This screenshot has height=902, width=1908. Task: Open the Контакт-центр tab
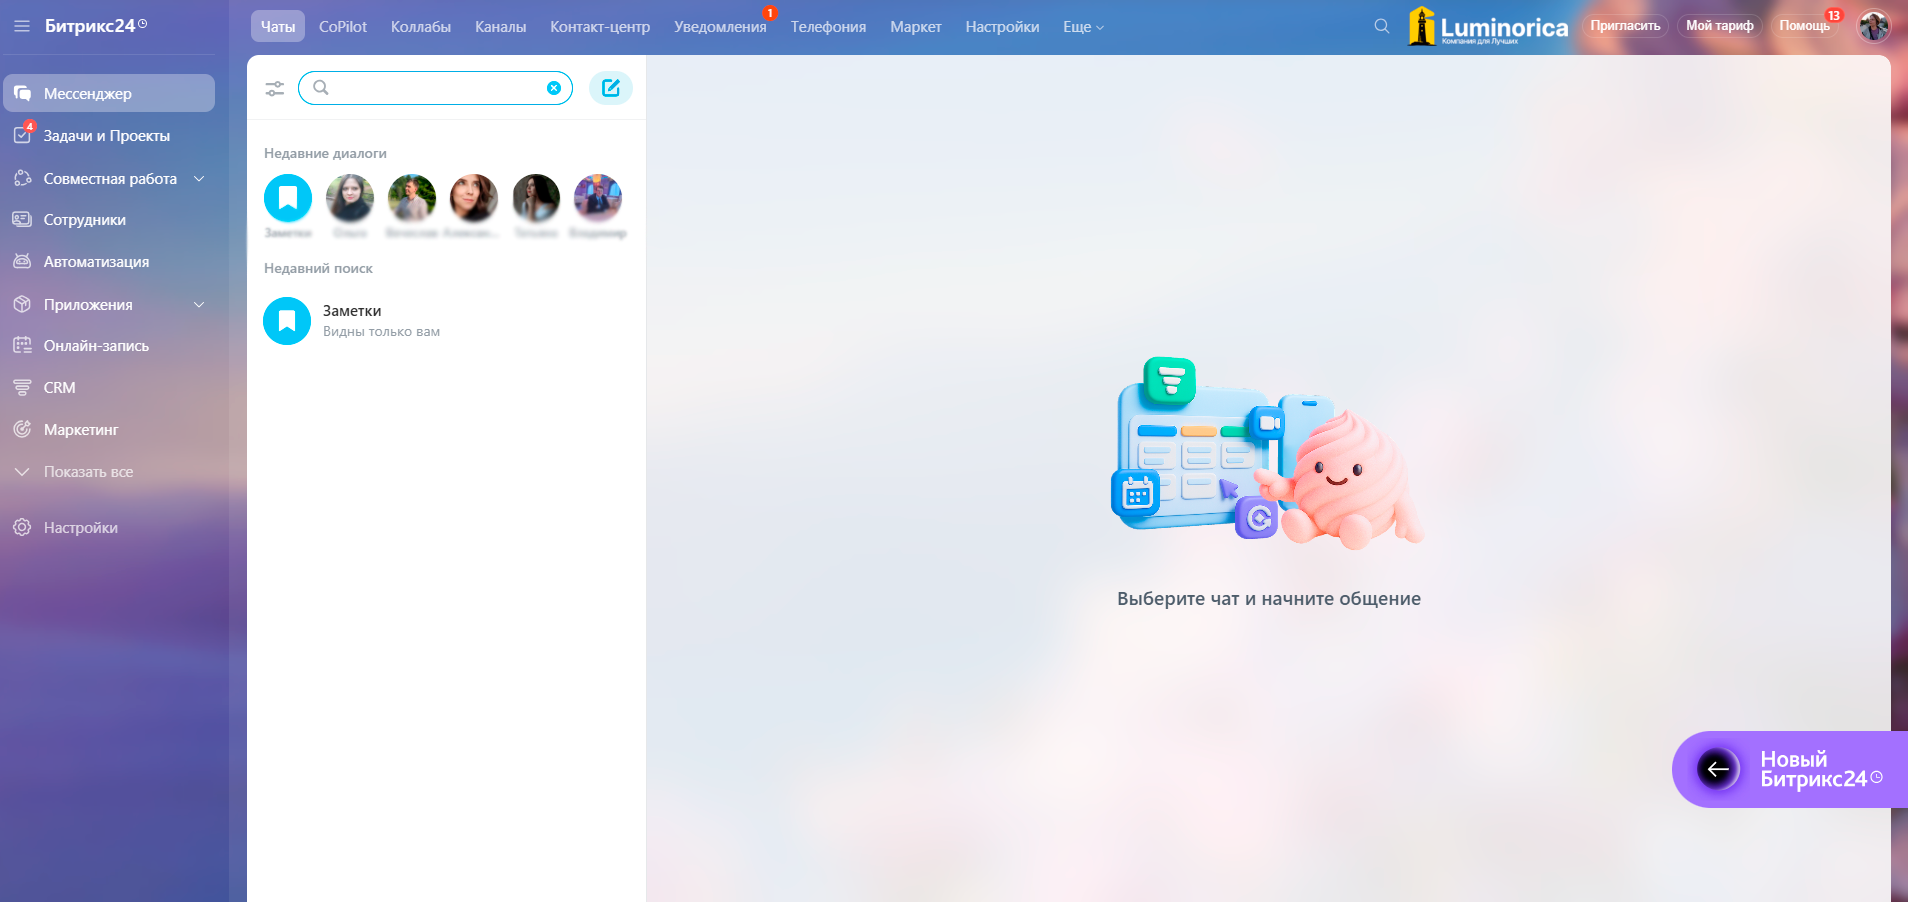coord(600,27)
